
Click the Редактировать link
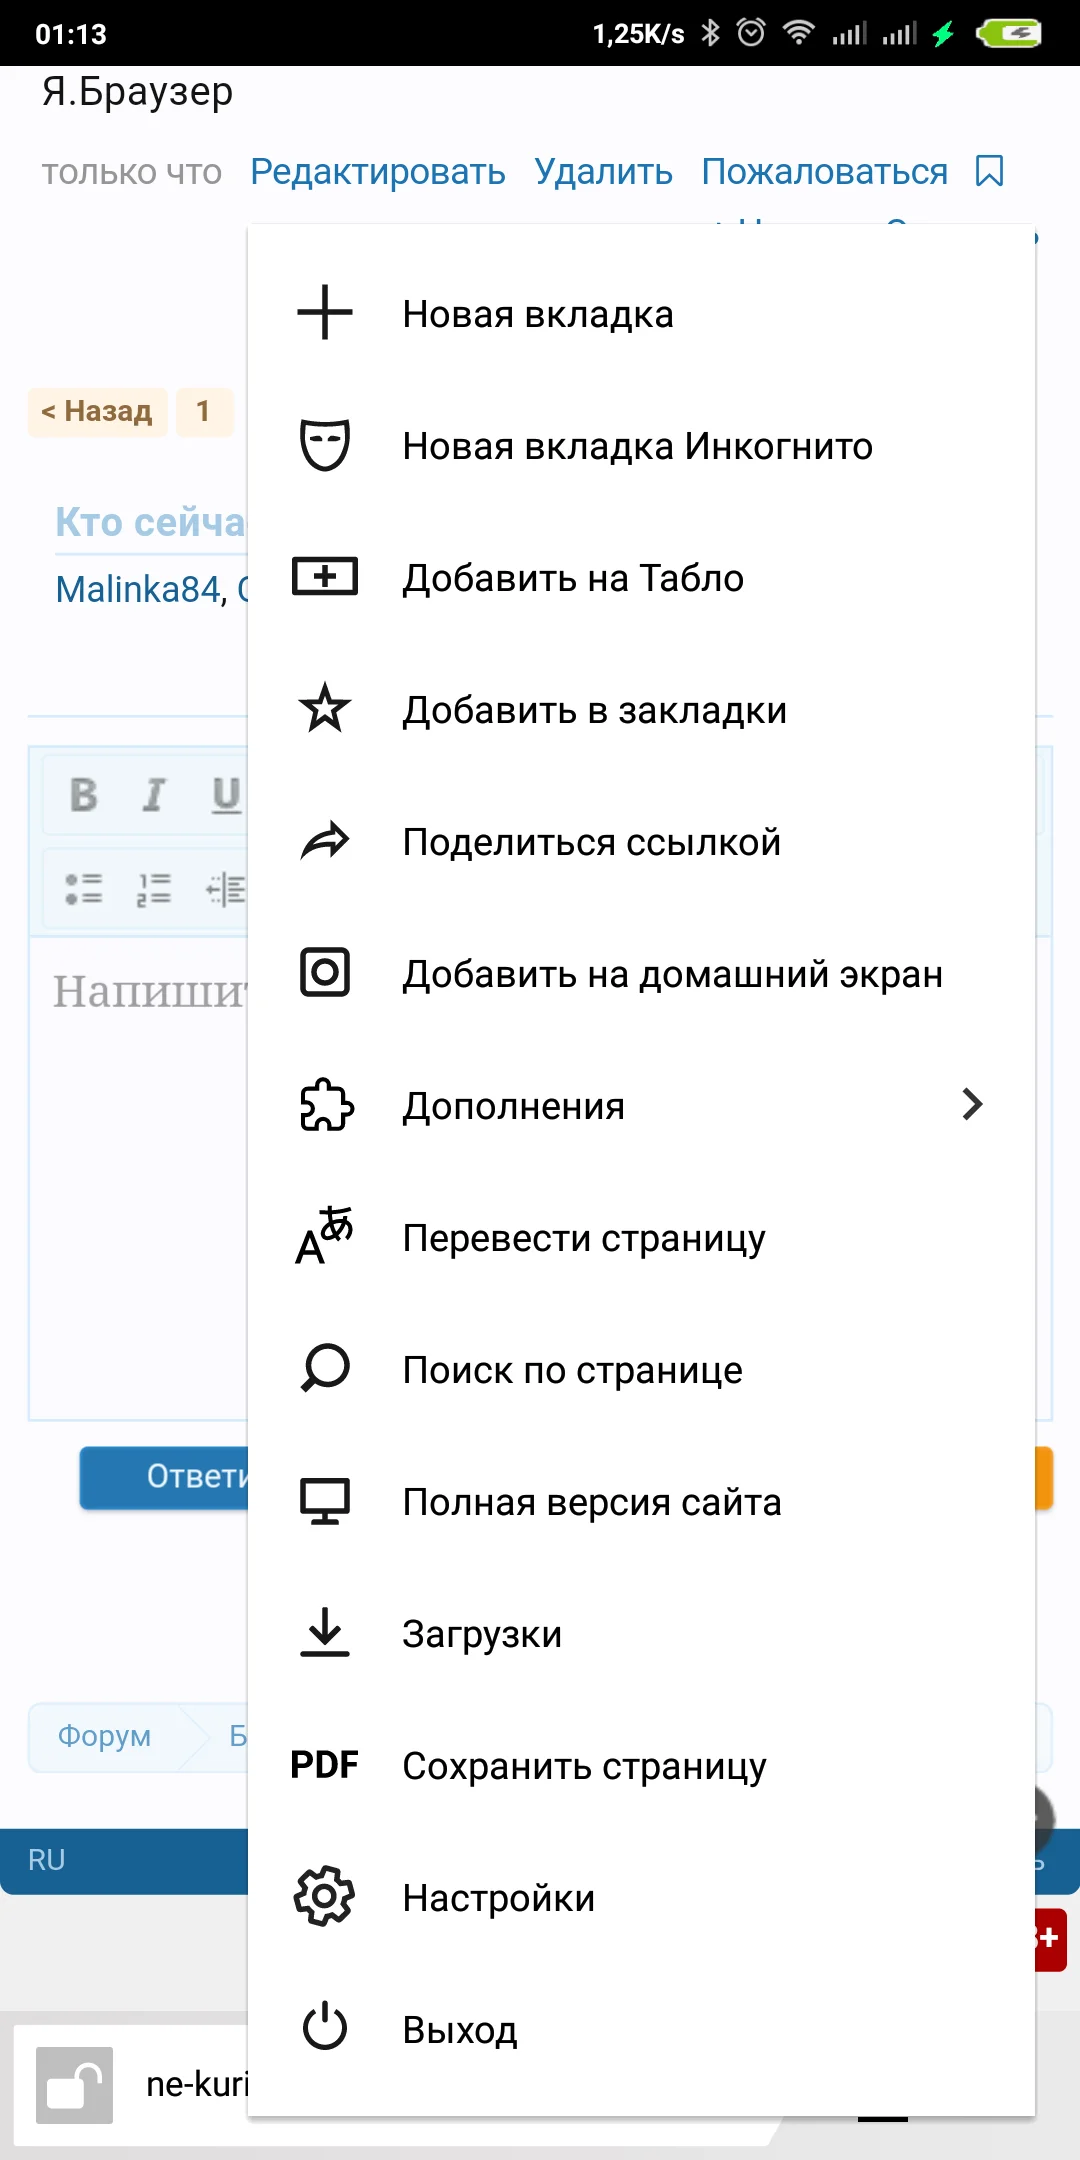tap(378, 172)
